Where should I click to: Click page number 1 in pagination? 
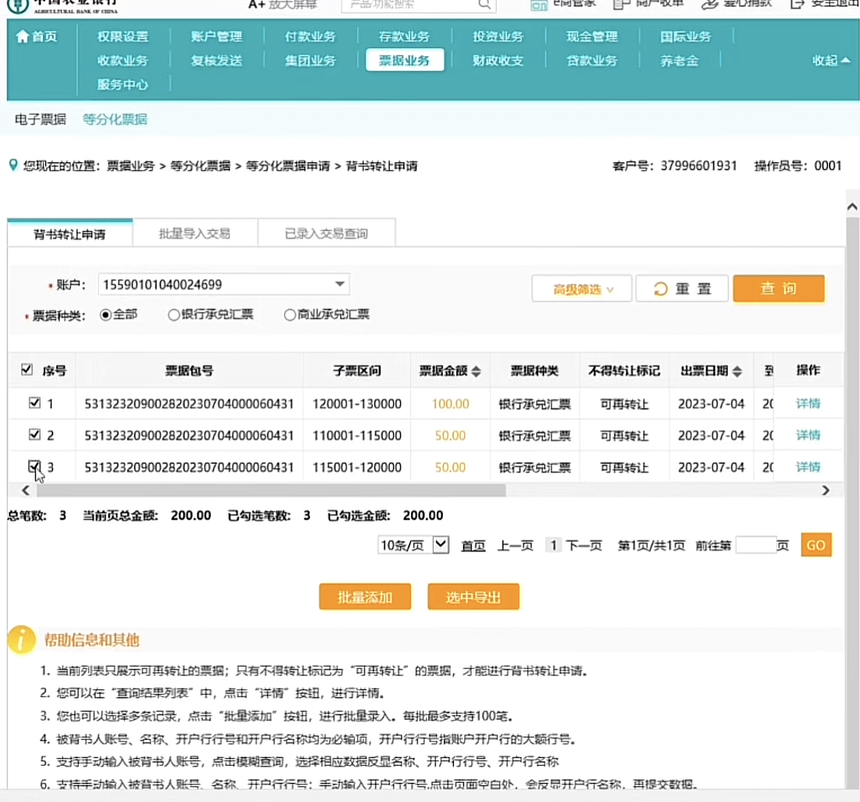coord(553,545)
